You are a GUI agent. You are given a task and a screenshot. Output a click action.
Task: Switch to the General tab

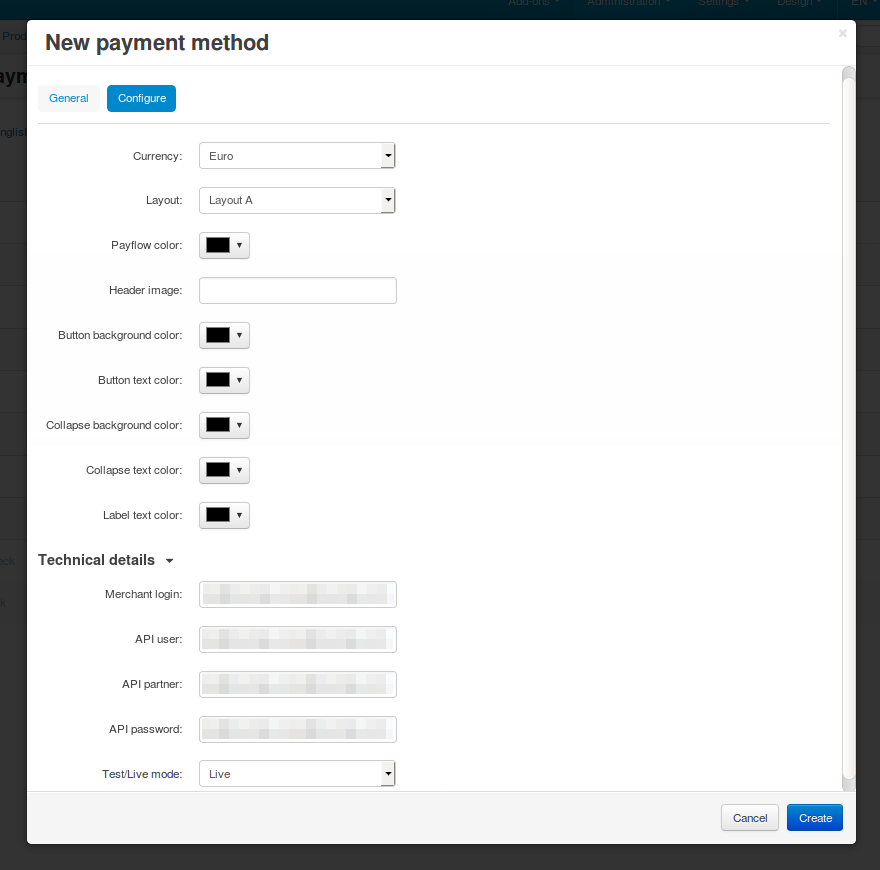pyautogui.click(x=68, y=98)
